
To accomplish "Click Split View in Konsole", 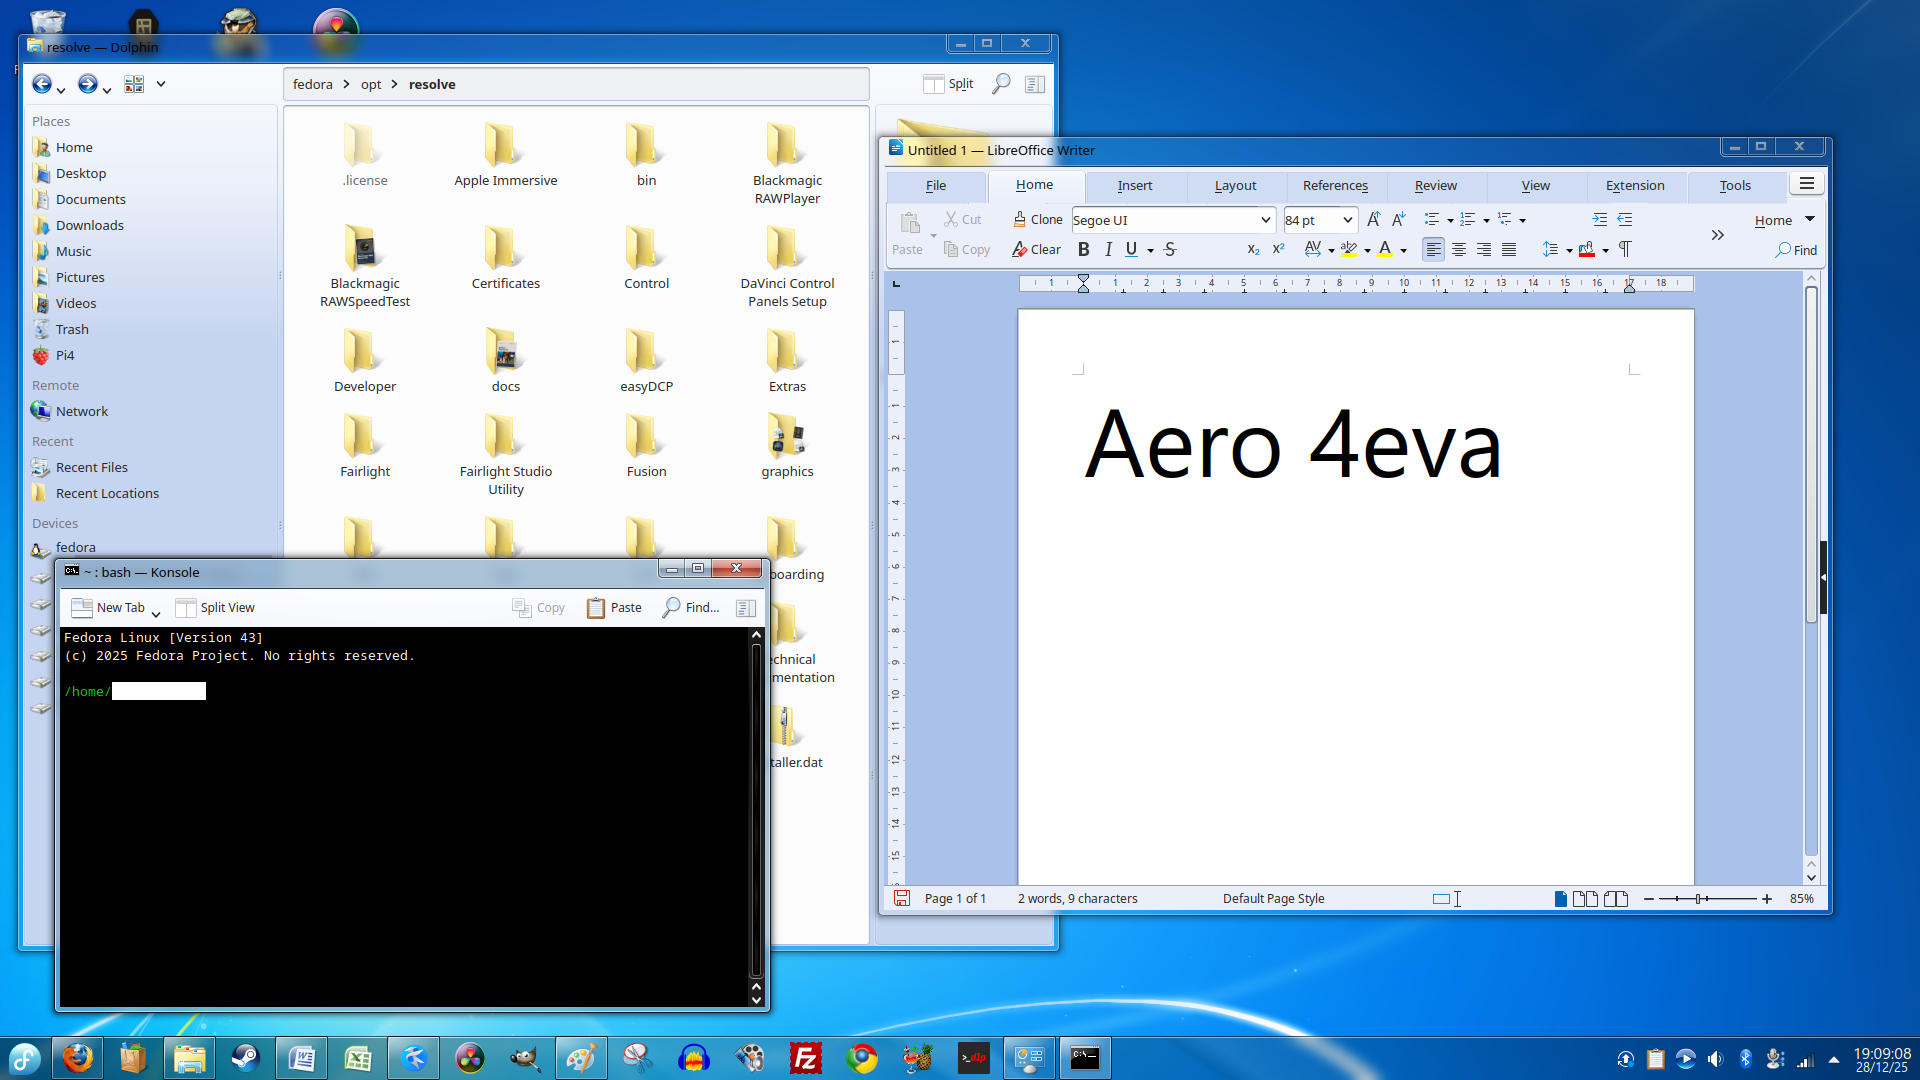I will click(215, 608).
